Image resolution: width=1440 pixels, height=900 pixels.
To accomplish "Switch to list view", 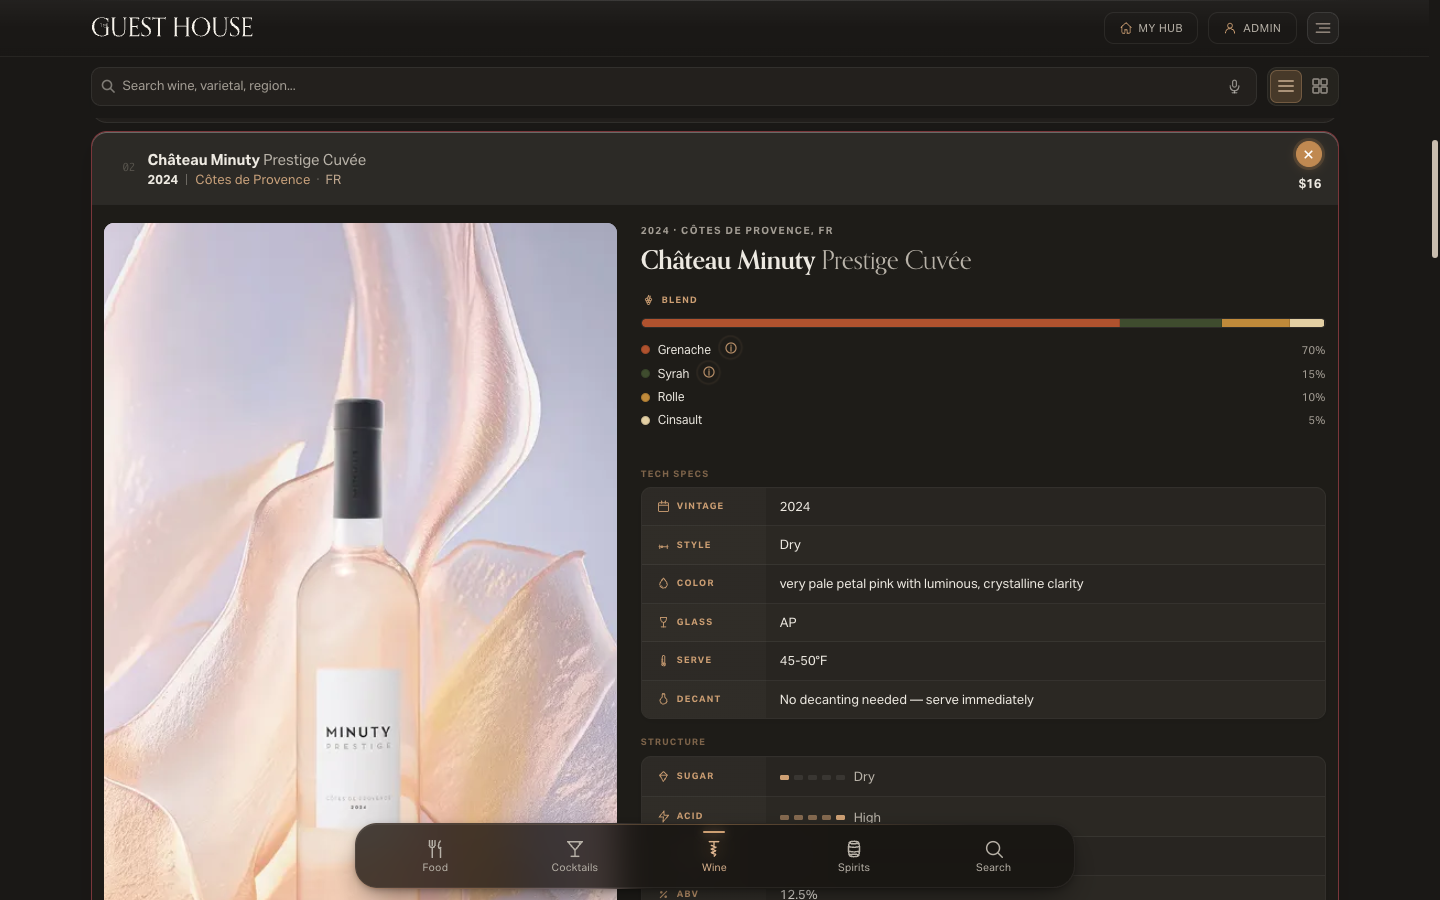I will (x=1286, y=87).
